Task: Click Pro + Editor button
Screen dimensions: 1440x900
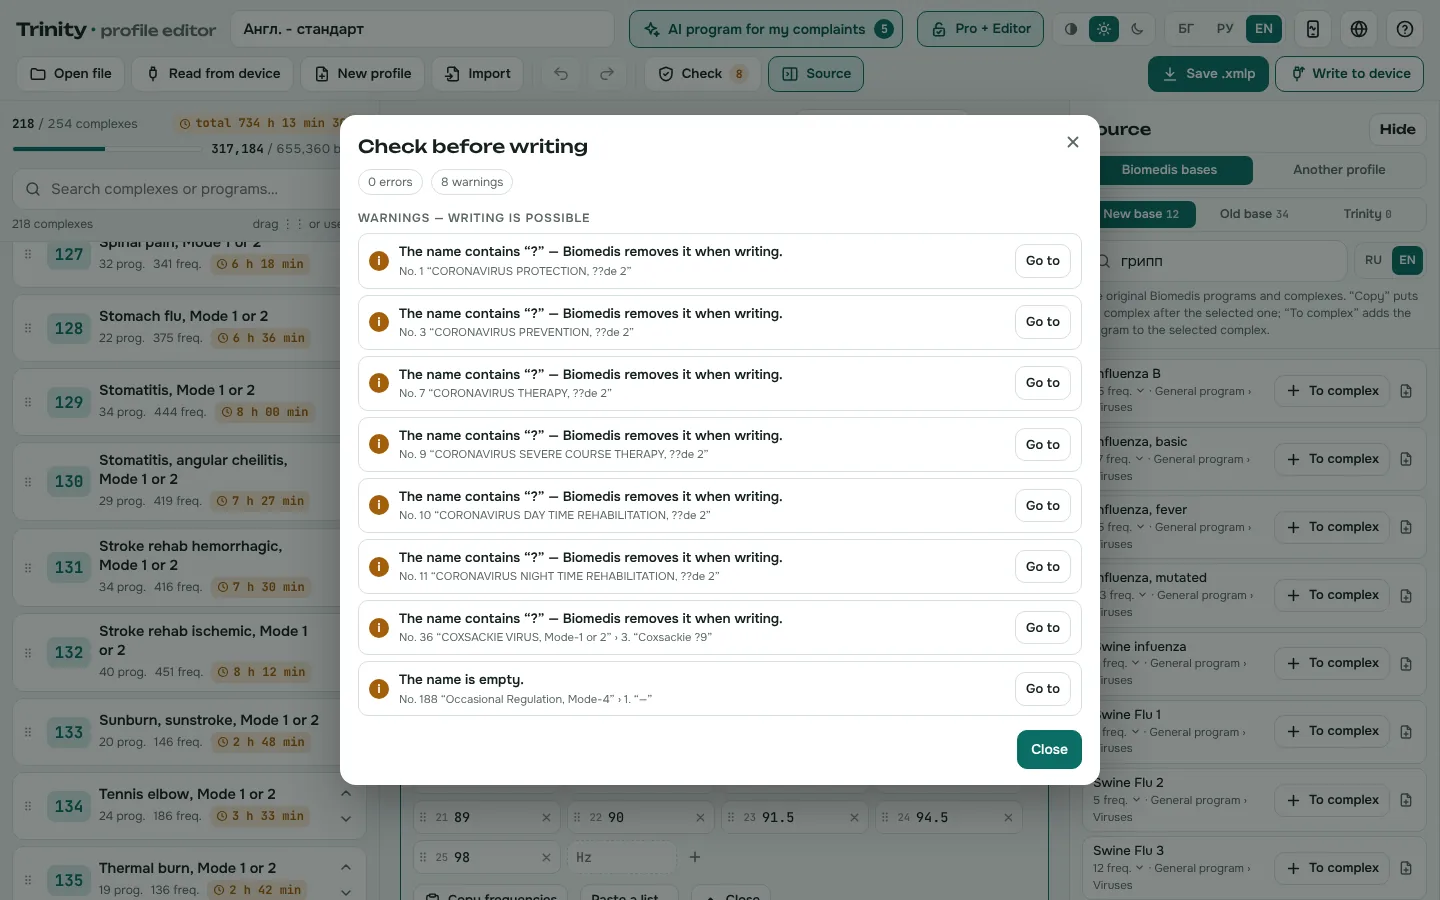Action: tap(980, 29)
